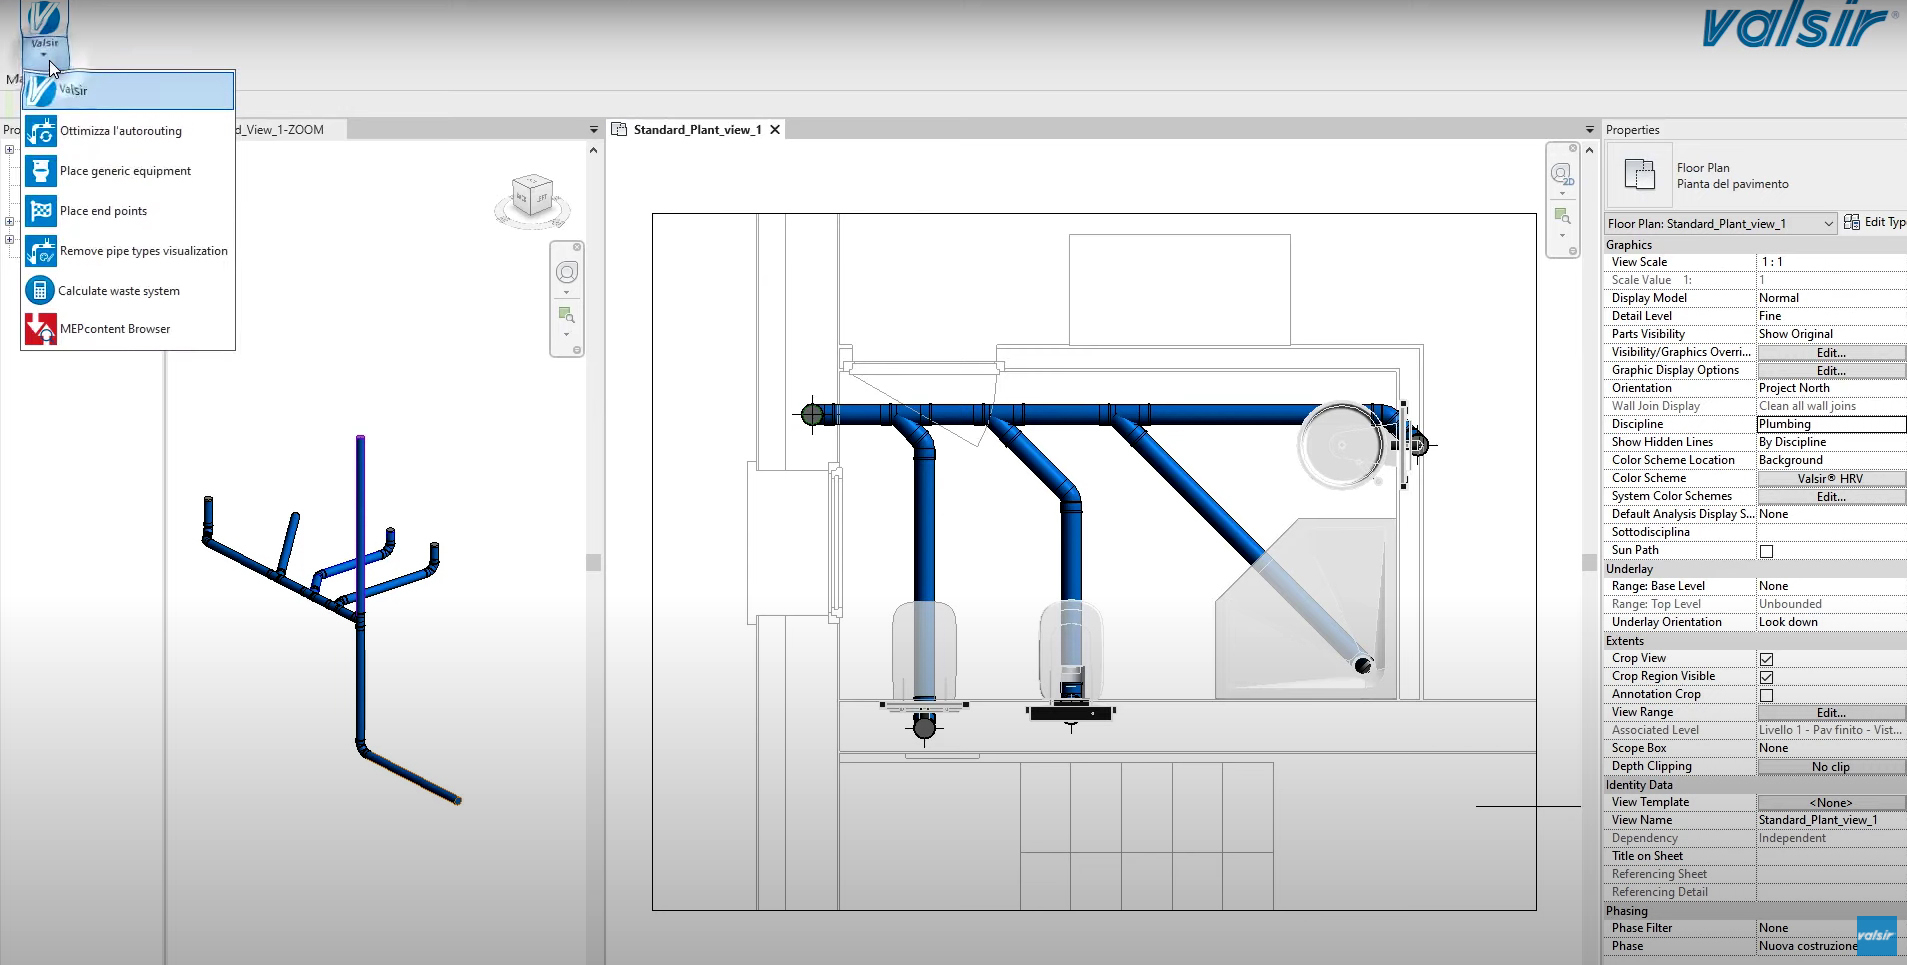Screen dimensions: 1907x965
Task: Close the plan view navigation bar
Action: click(1573, 148)
